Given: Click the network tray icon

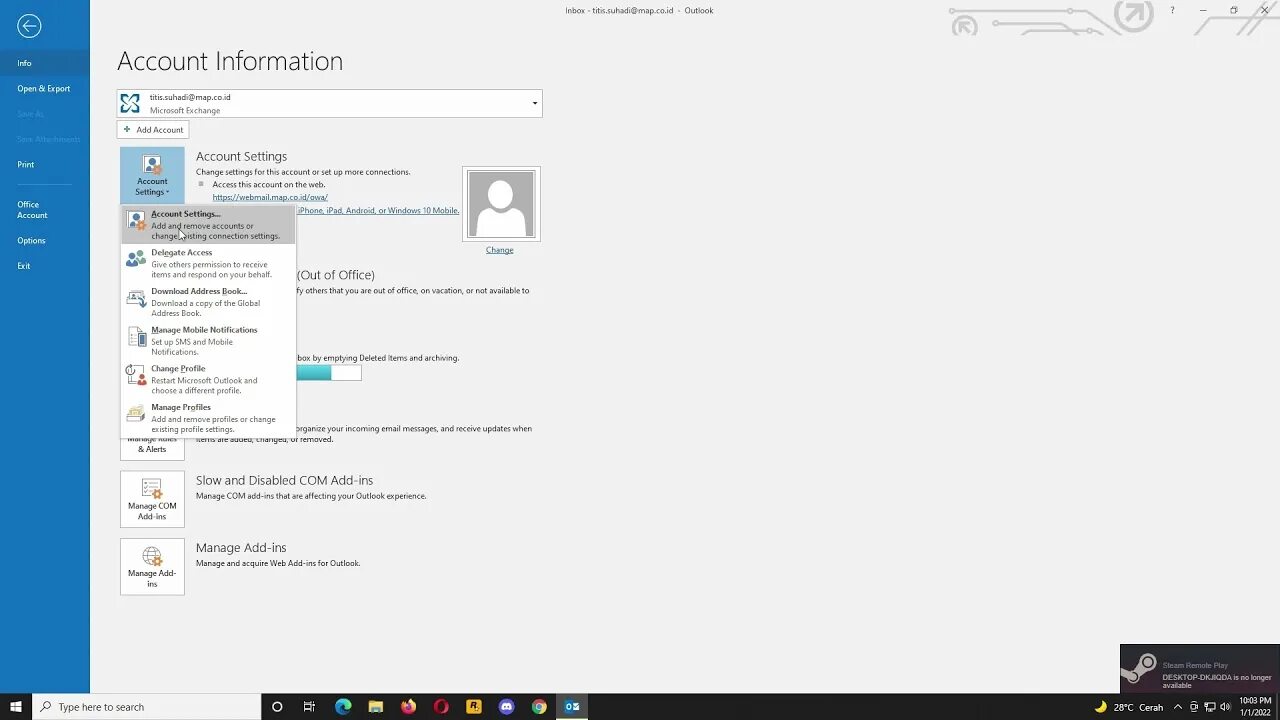Looking at the screenshot, I should pyautogui.click(x=1209, y=707).
